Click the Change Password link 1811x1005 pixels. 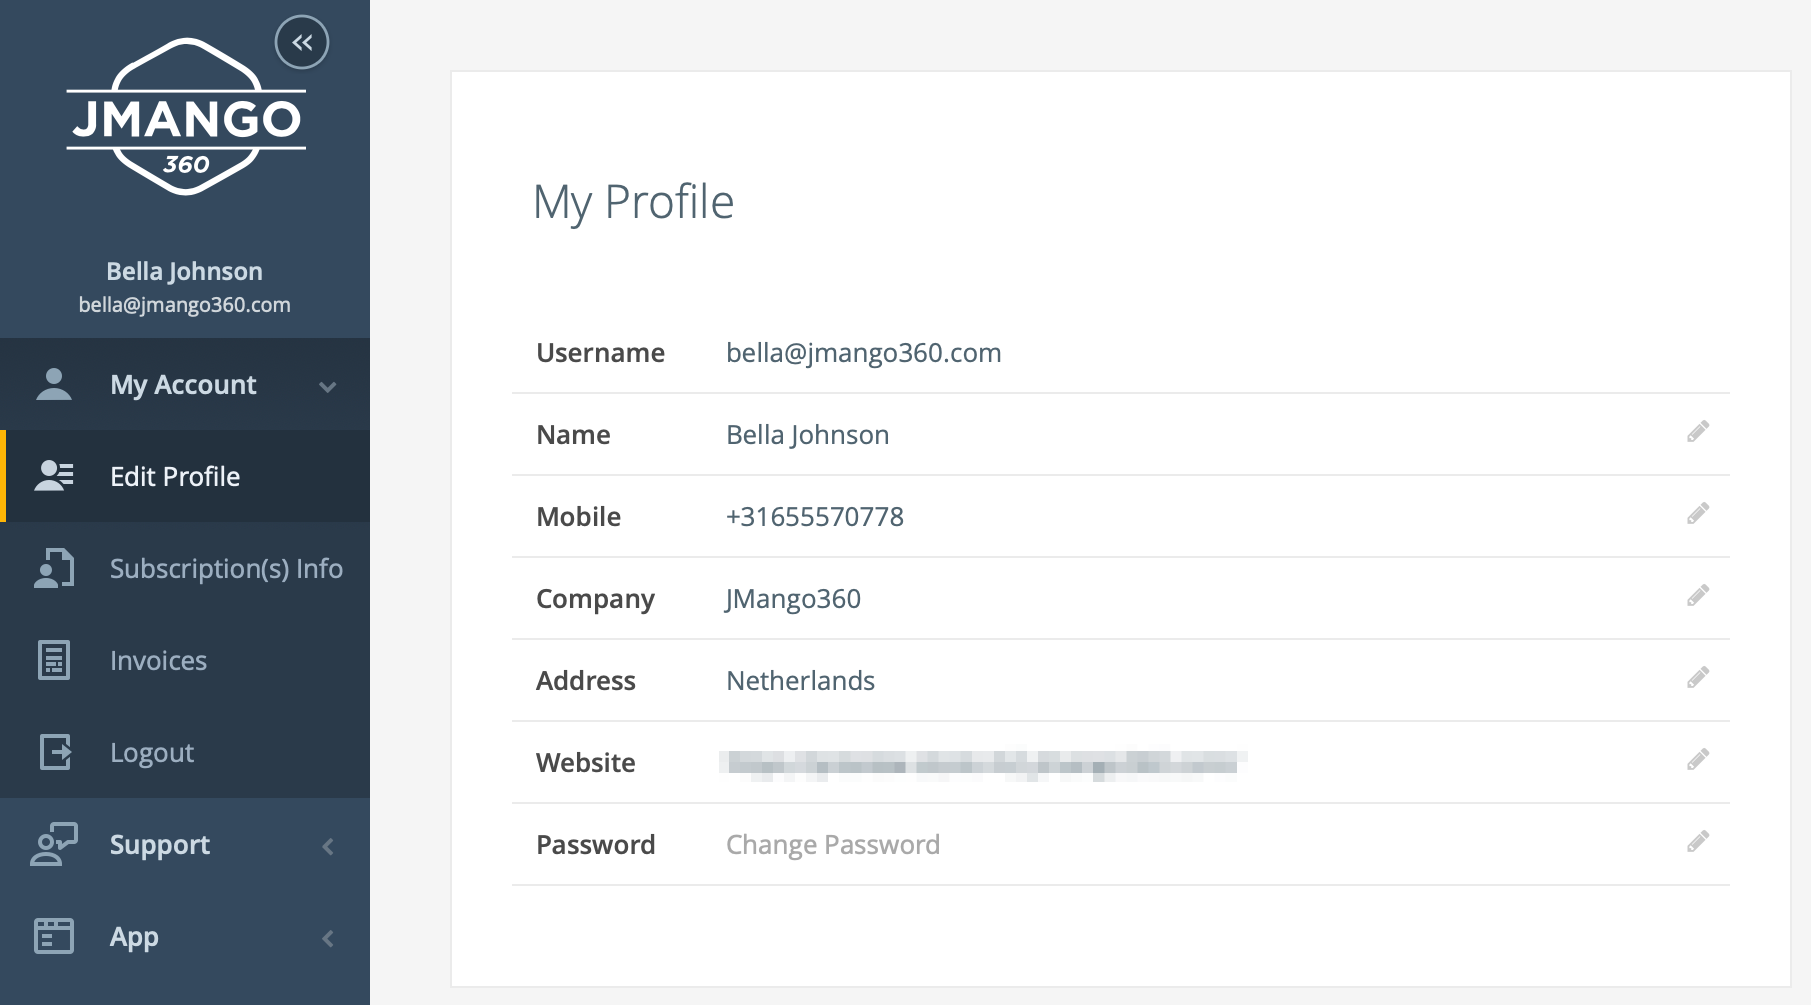833,845
